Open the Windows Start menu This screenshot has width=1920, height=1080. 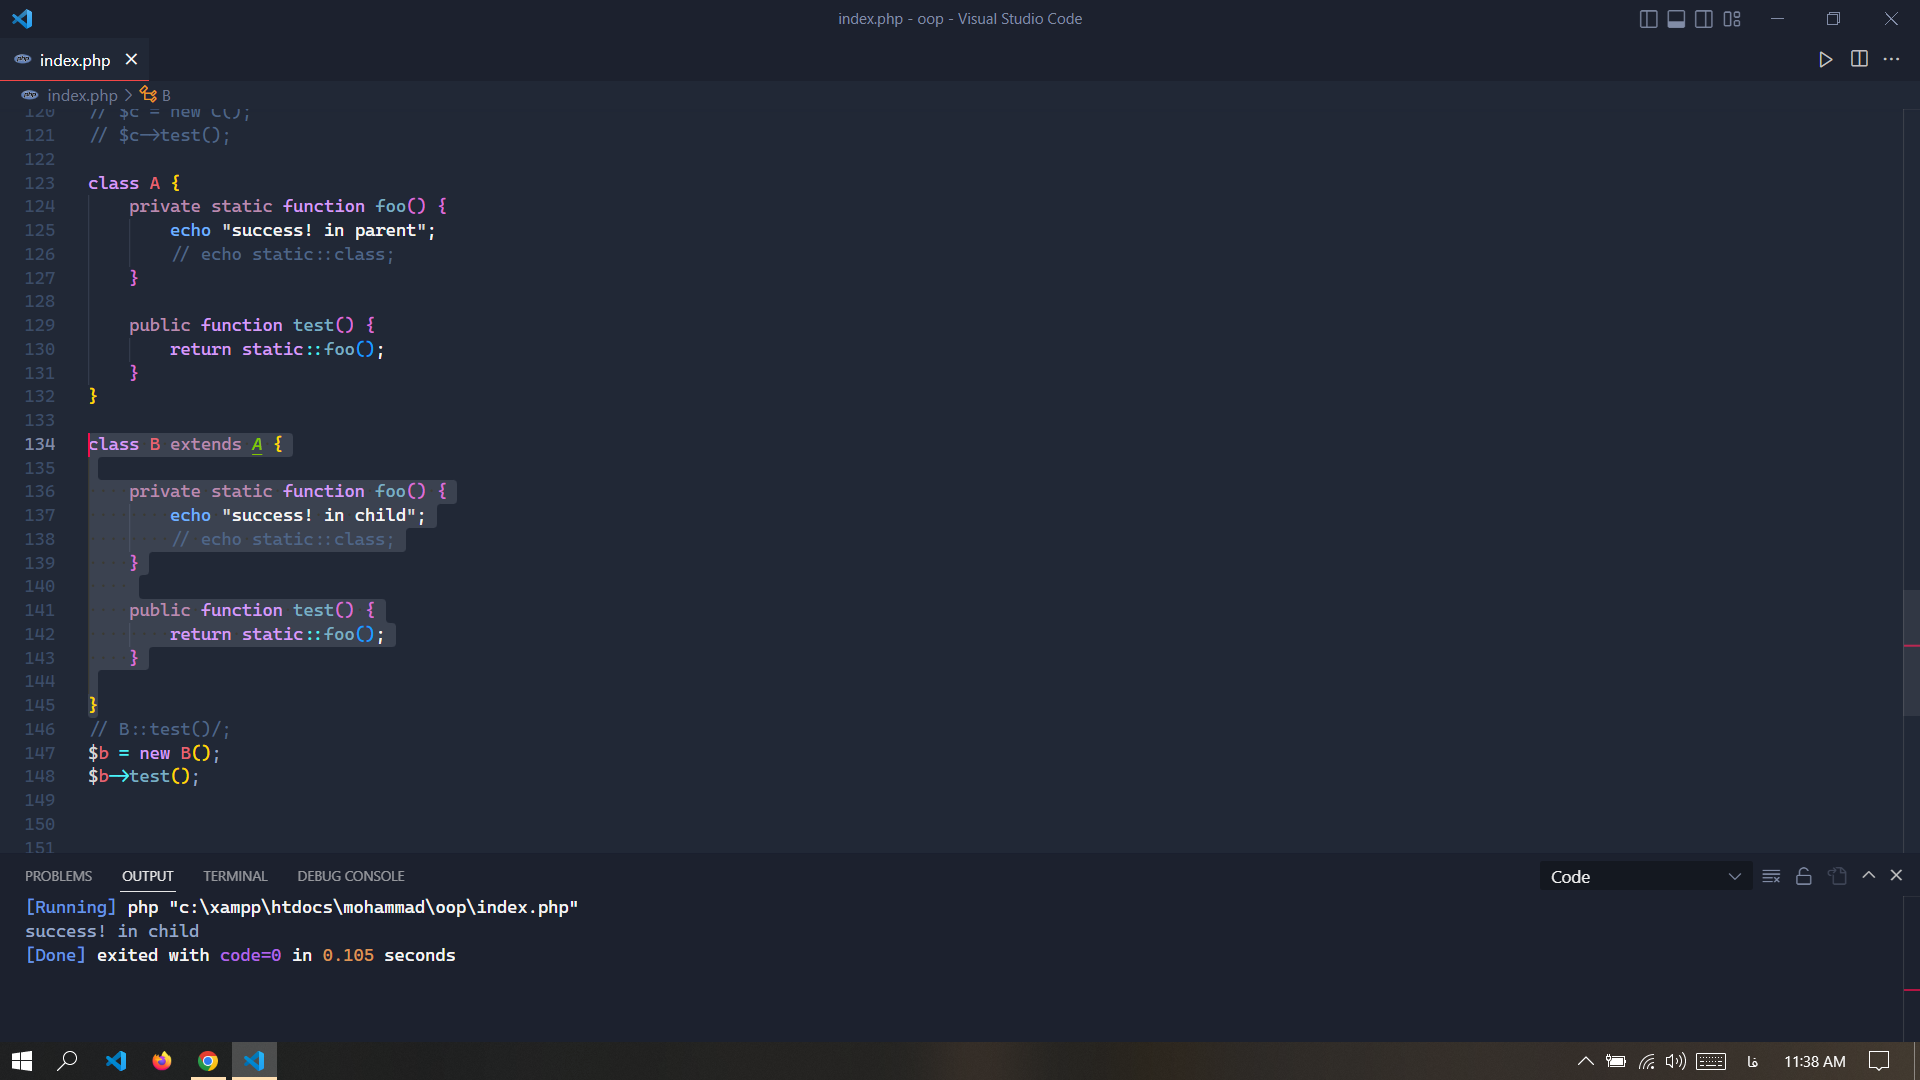tap(22, 1061)
